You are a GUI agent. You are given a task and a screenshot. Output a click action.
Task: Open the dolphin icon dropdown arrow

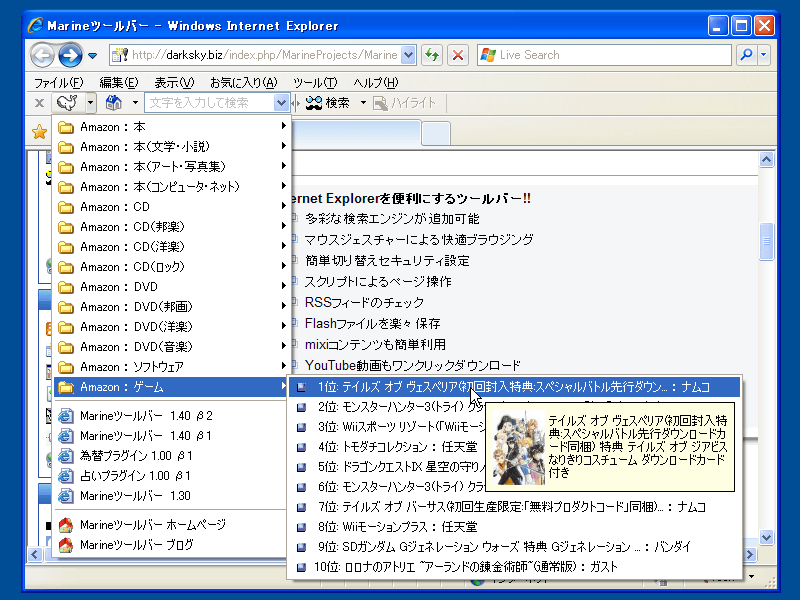click(90, 103)
